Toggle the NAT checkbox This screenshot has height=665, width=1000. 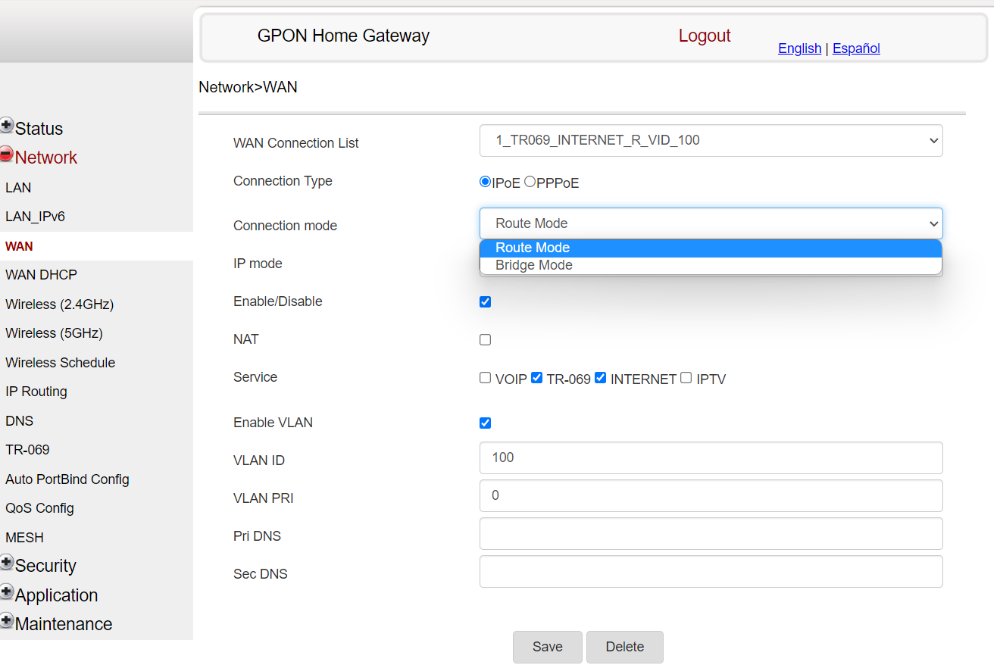click(x=485, y=340)
